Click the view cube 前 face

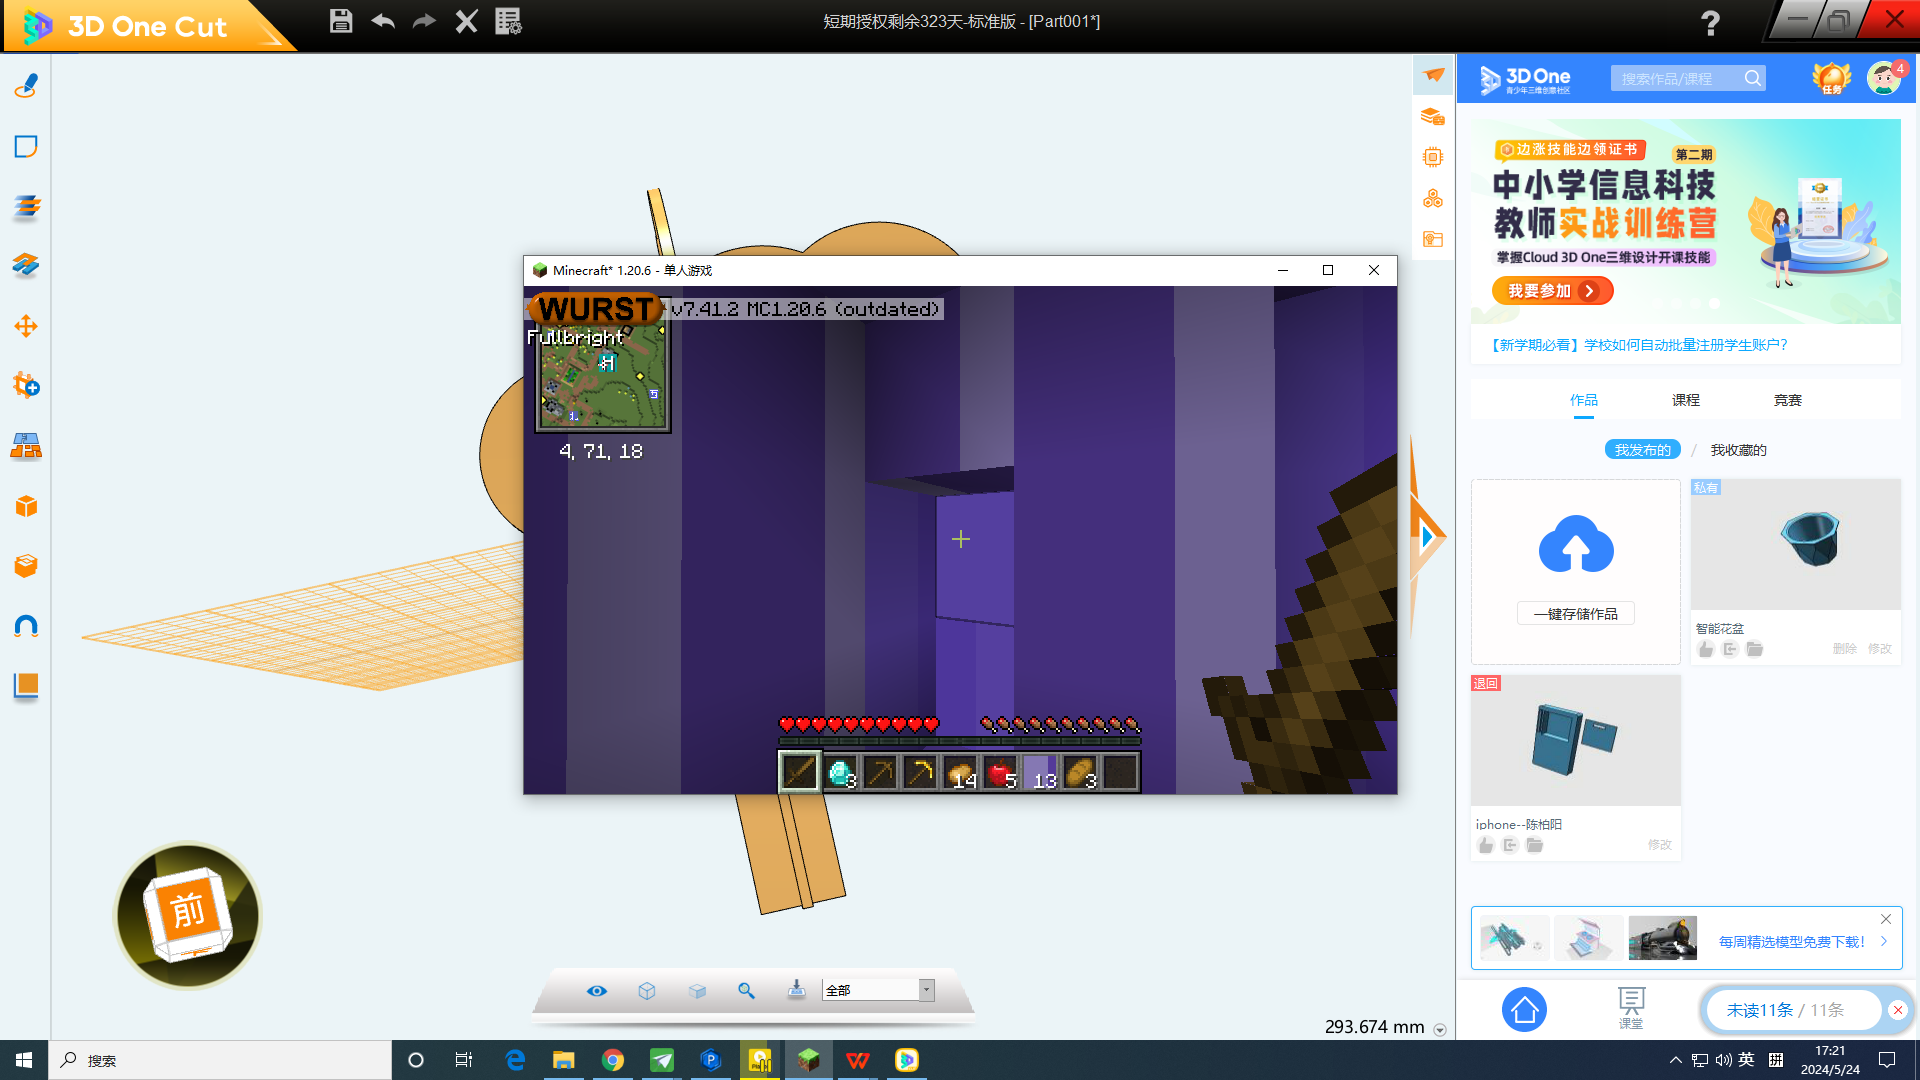(x=187, y=911)
